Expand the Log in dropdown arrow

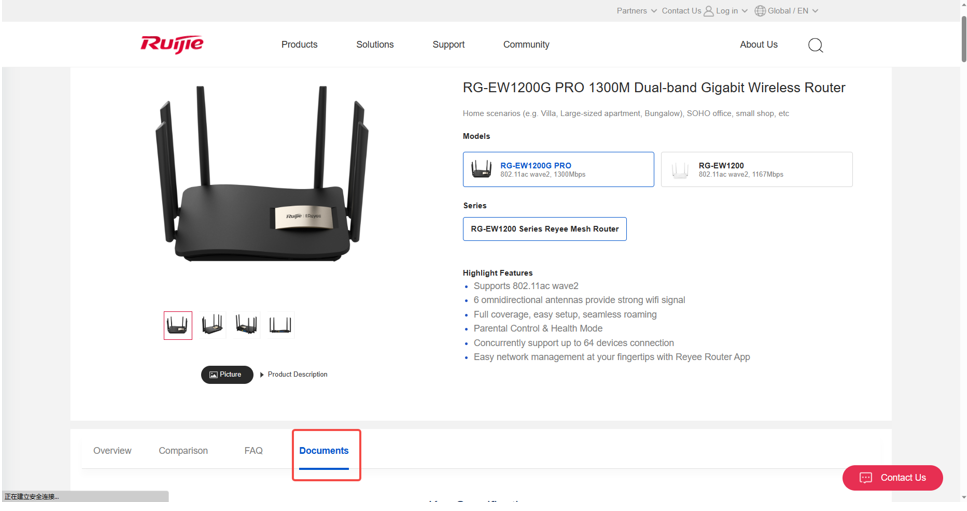[744, 11]
